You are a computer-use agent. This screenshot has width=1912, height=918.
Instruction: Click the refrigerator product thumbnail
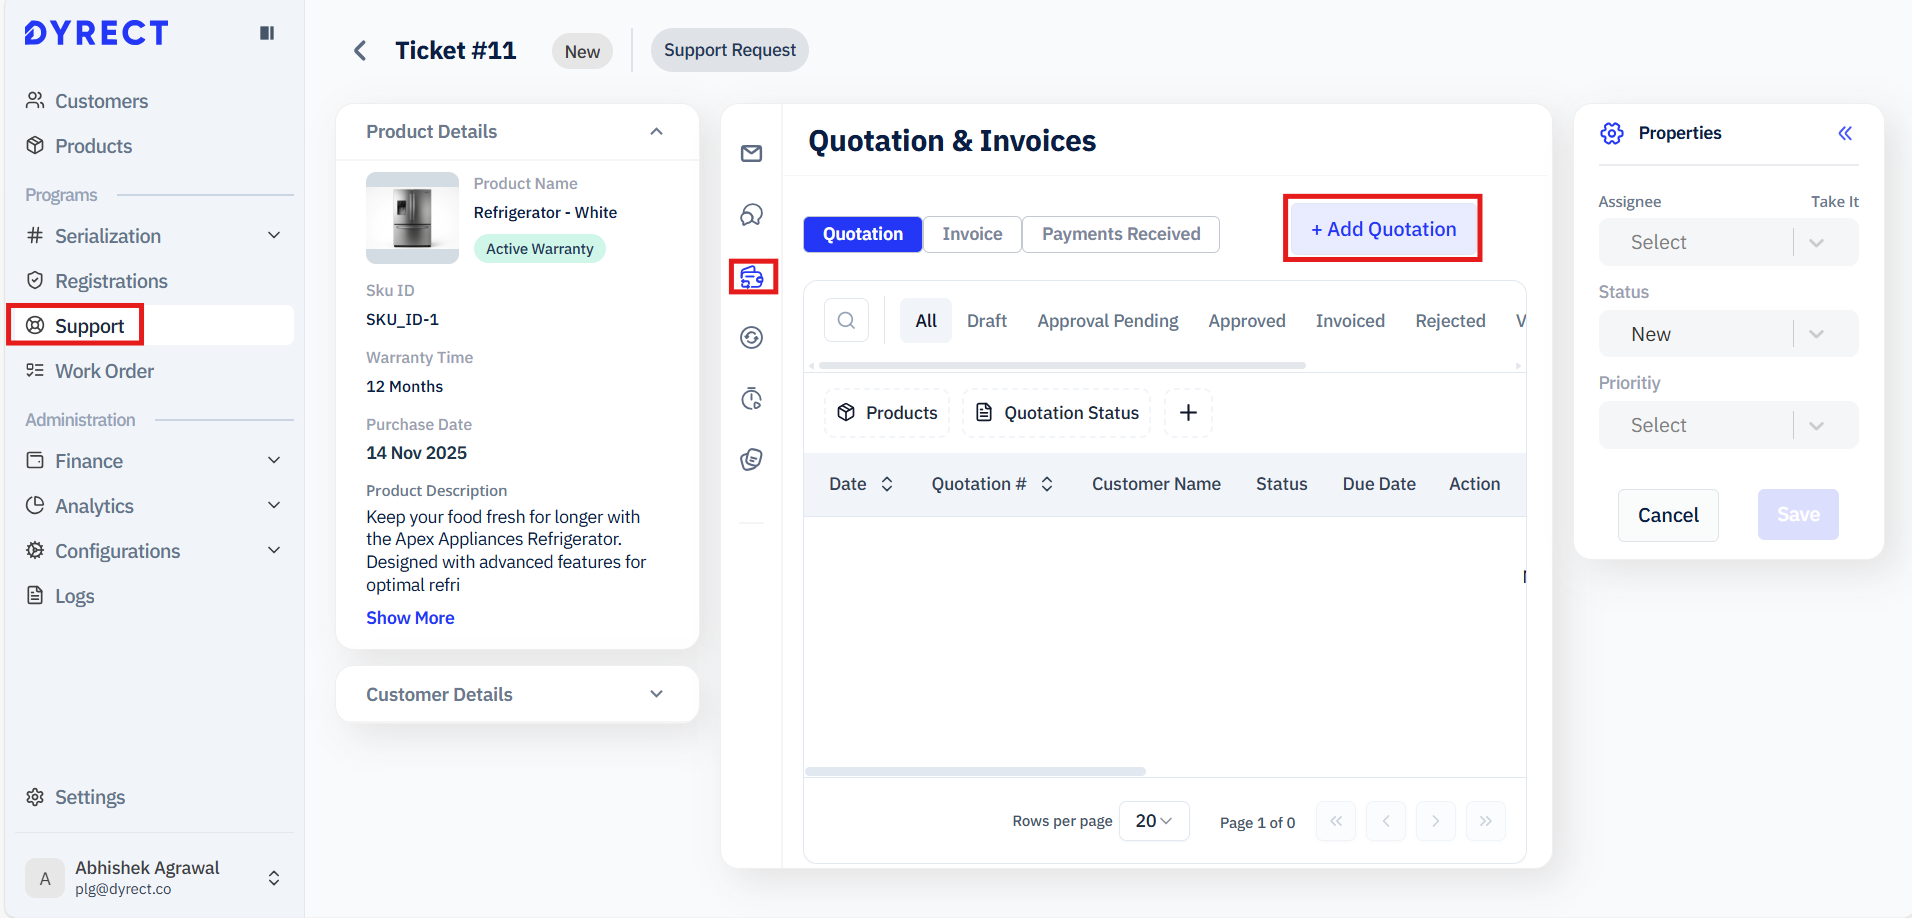point(412,218)
